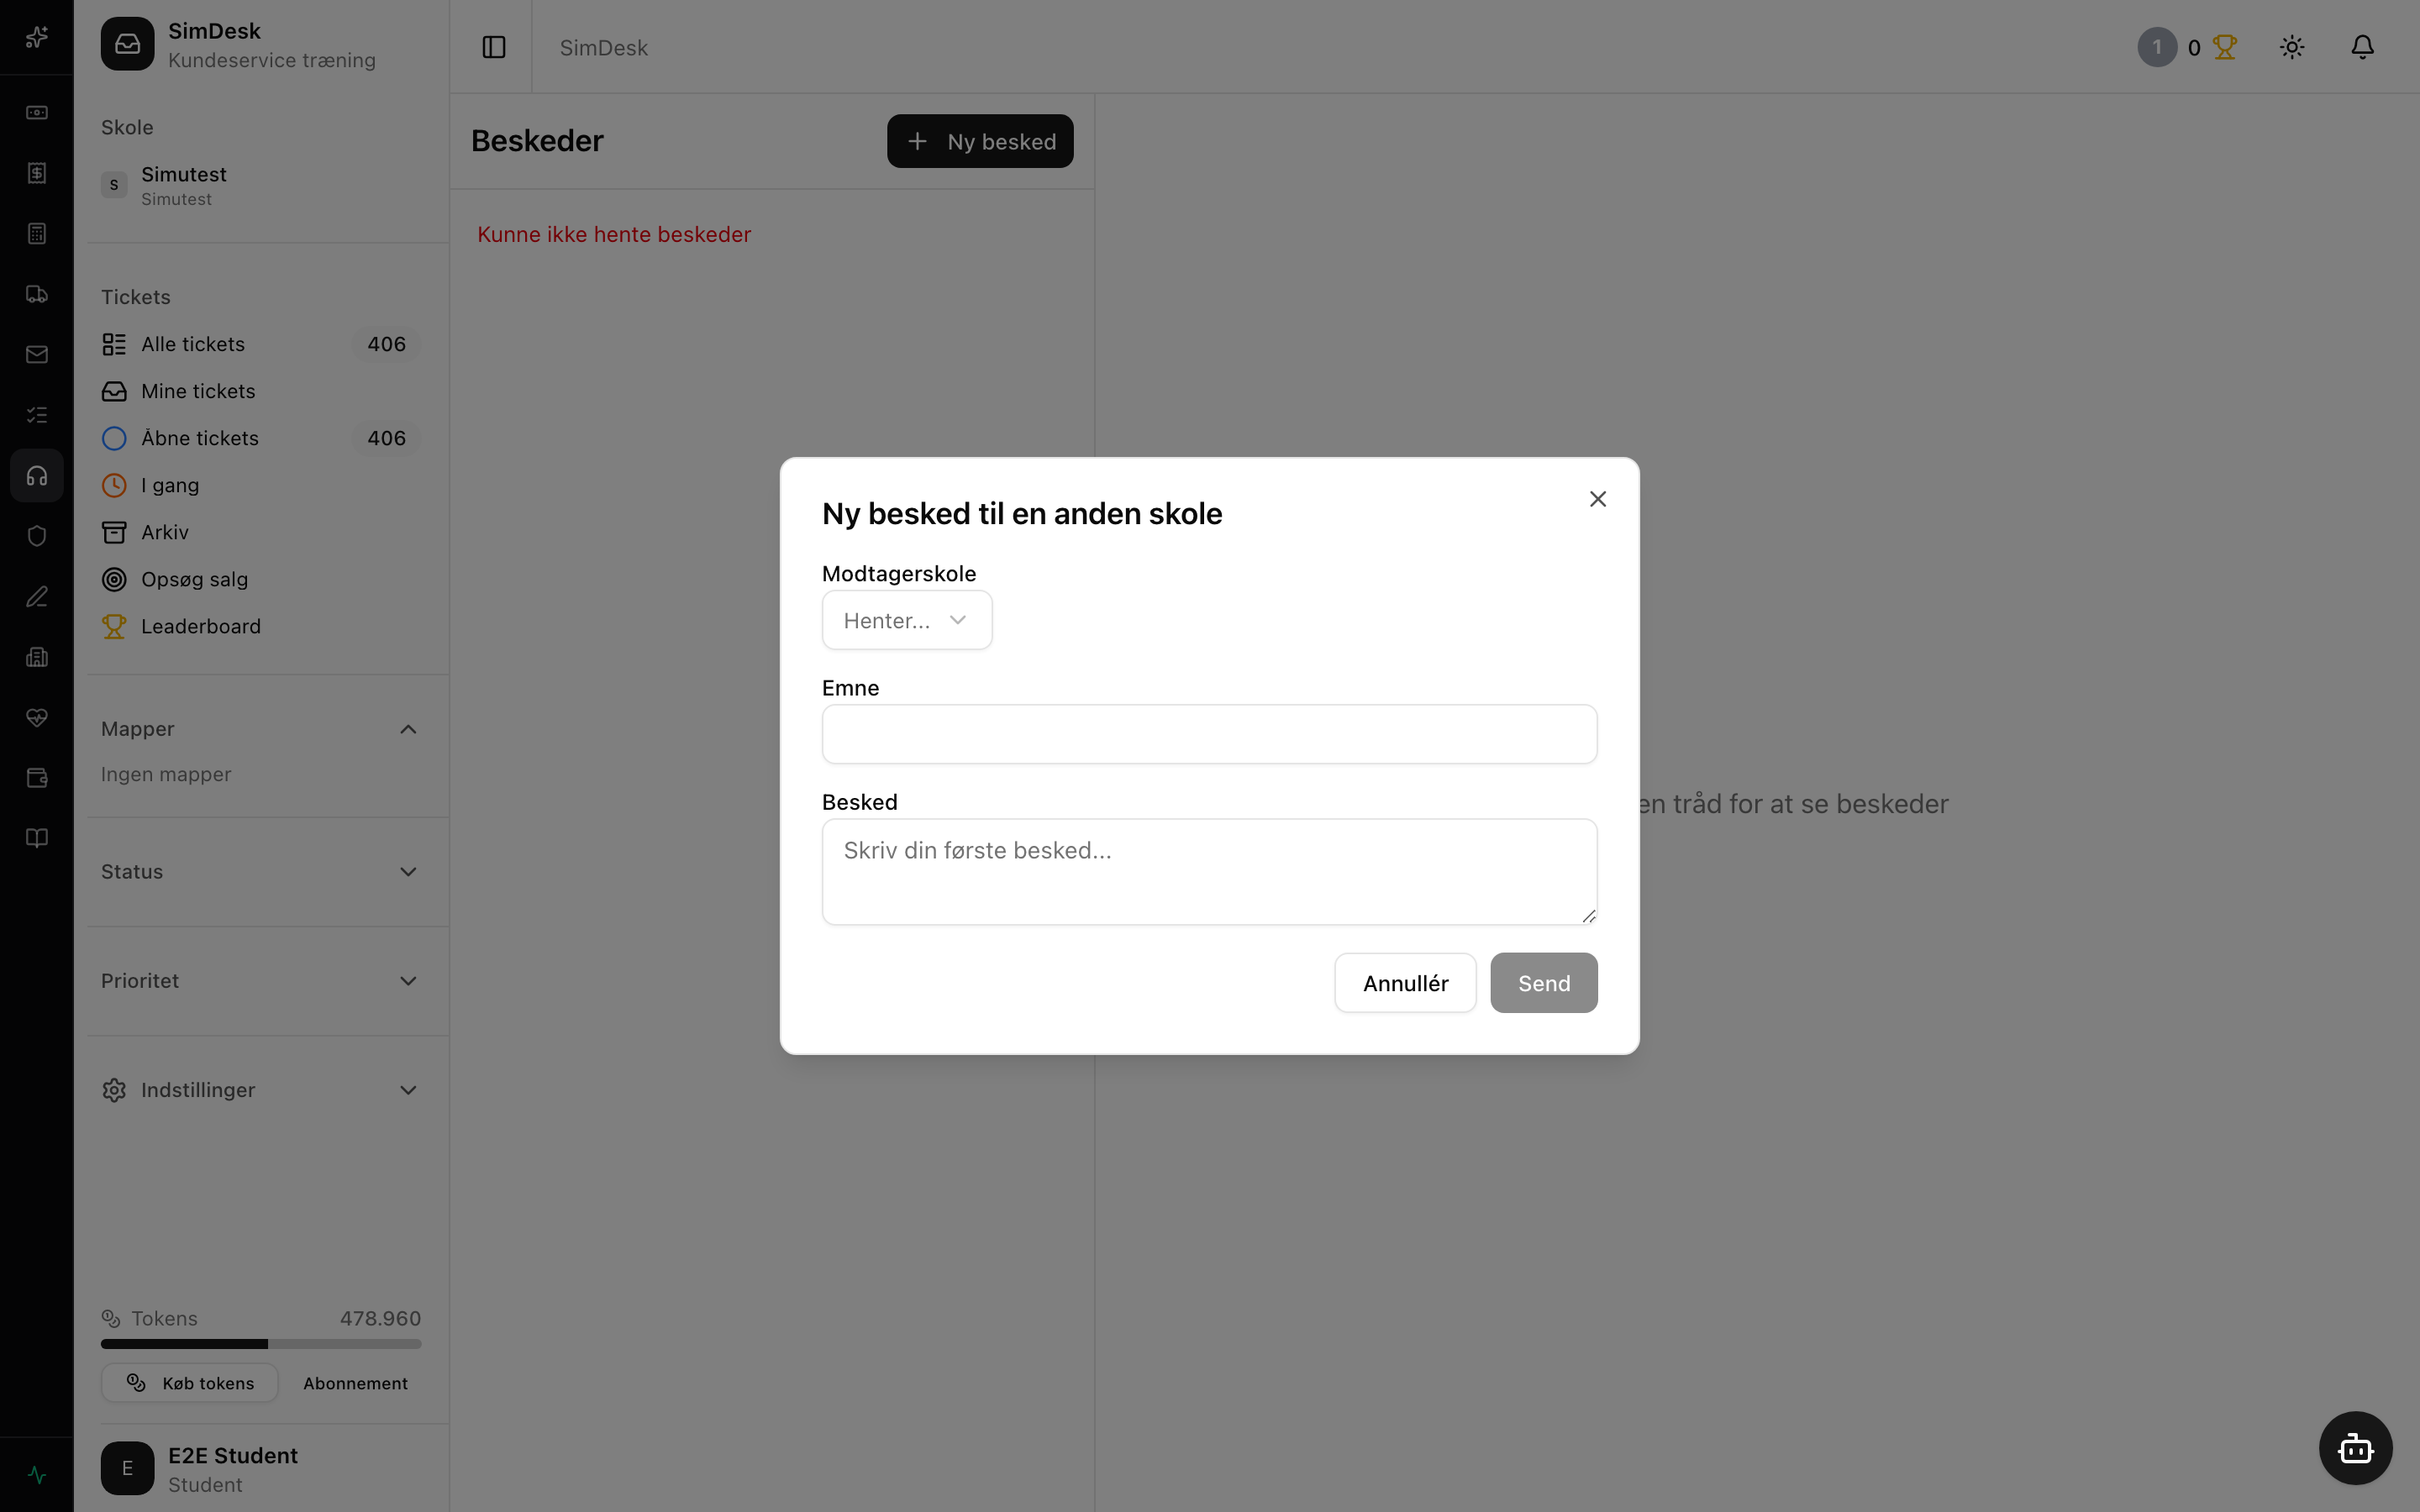The width and height of the screenshot is (2420, 1512).
Task: Send the new message
Action: click(1543, 983)
